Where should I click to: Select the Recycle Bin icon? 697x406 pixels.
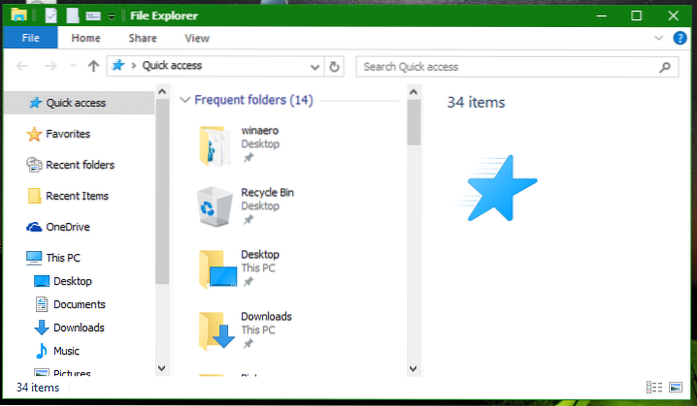[215, 206]
